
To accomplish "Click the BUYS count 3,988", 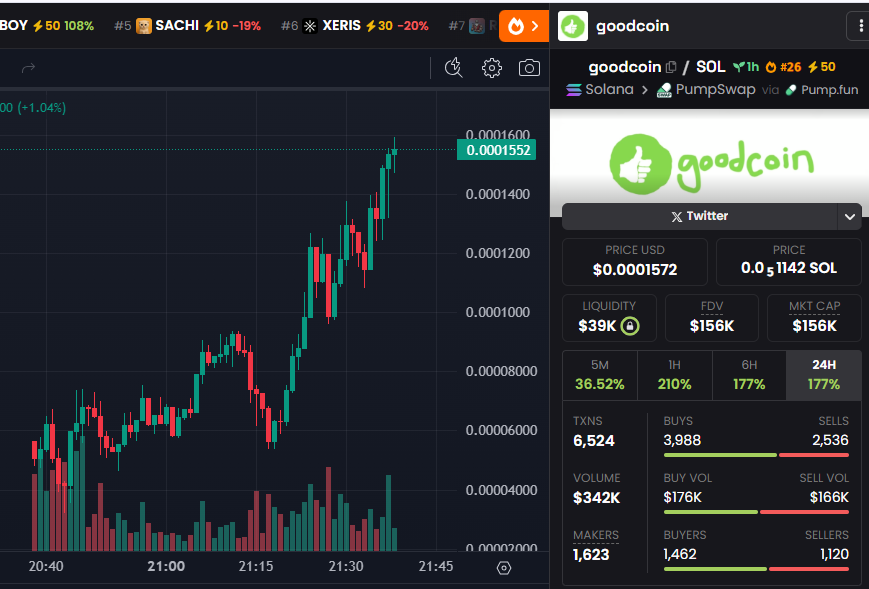I will coord(682,441).
